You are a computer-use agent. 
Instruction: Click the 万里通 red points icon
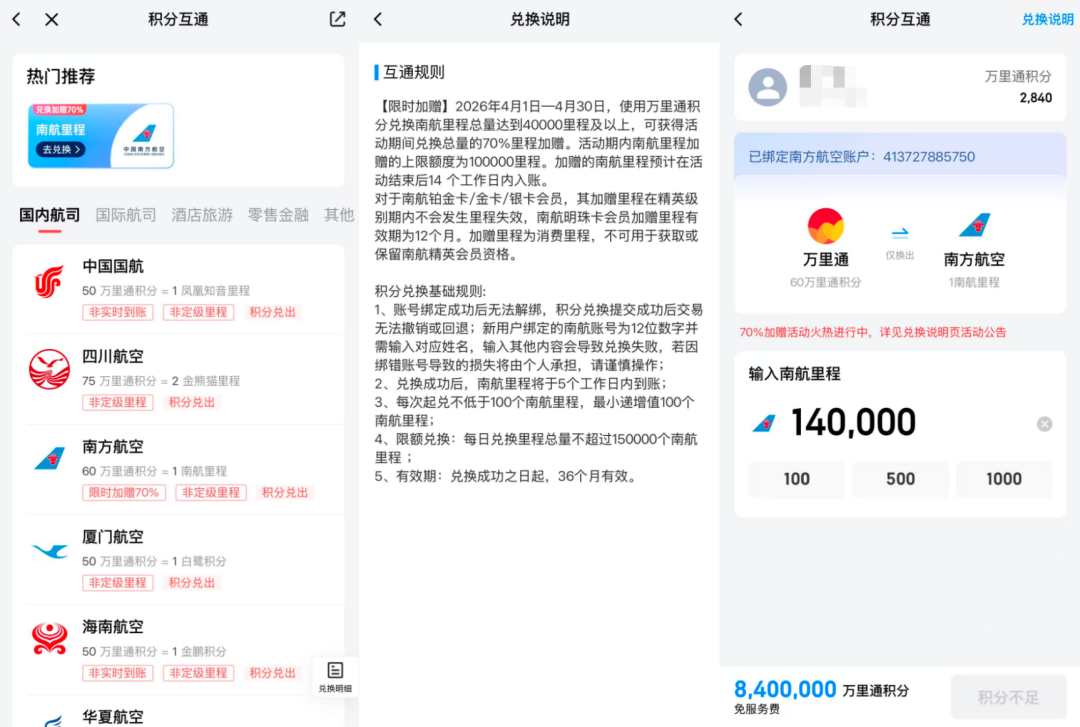825,226
